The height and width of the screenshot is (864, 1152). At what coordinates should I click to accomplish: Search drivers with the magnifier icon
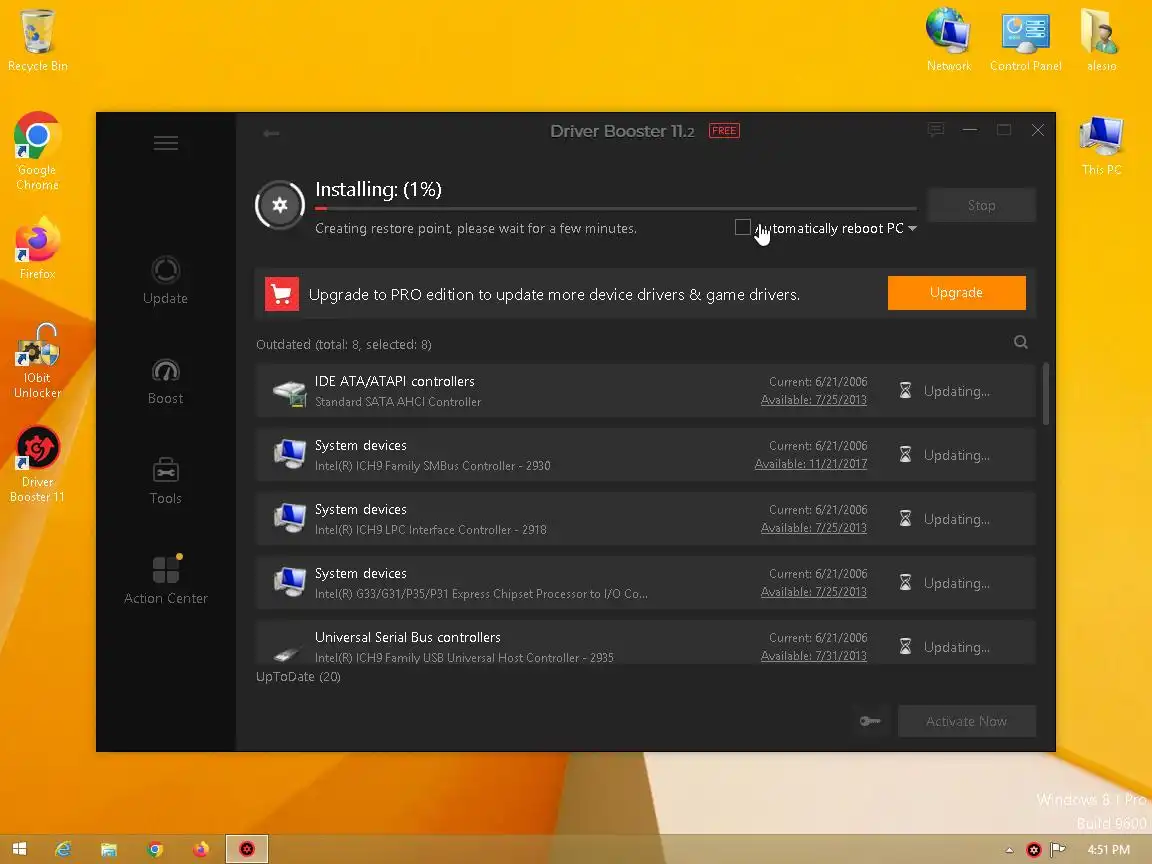click(1020, 342)
